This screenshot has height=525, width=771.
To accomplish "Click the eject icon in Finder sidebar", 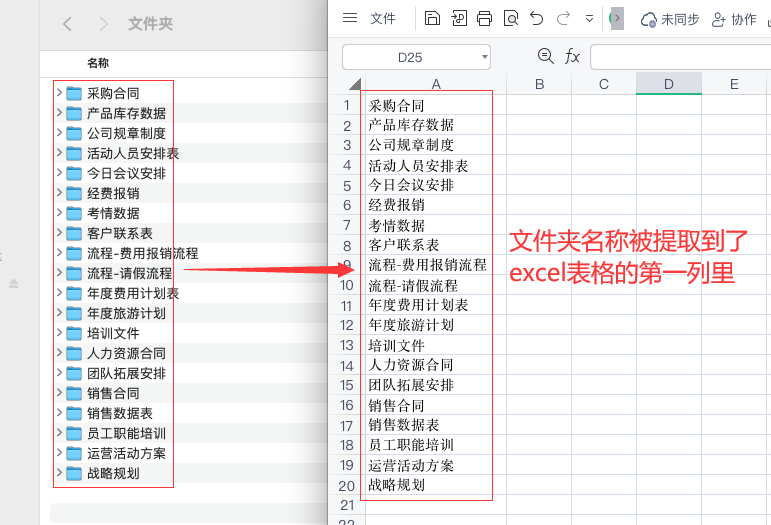I will (x=14, y=284).
